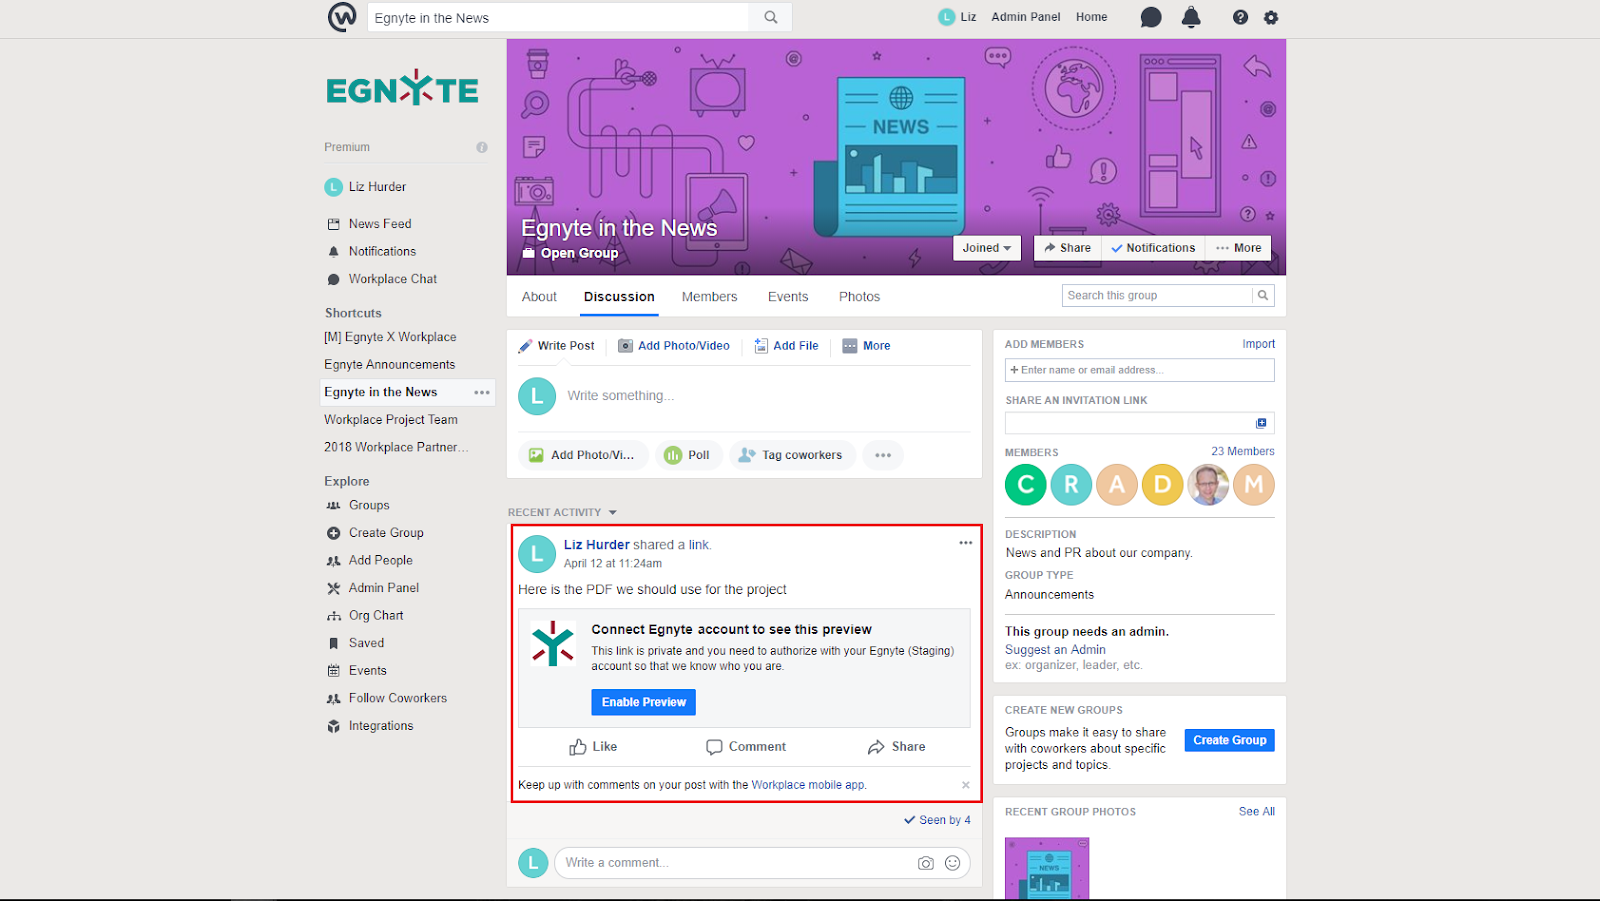This screenshot has height=901, width=1600.
Task: Toggle the group Notifications checkmark button
Action: (1153, 248)
